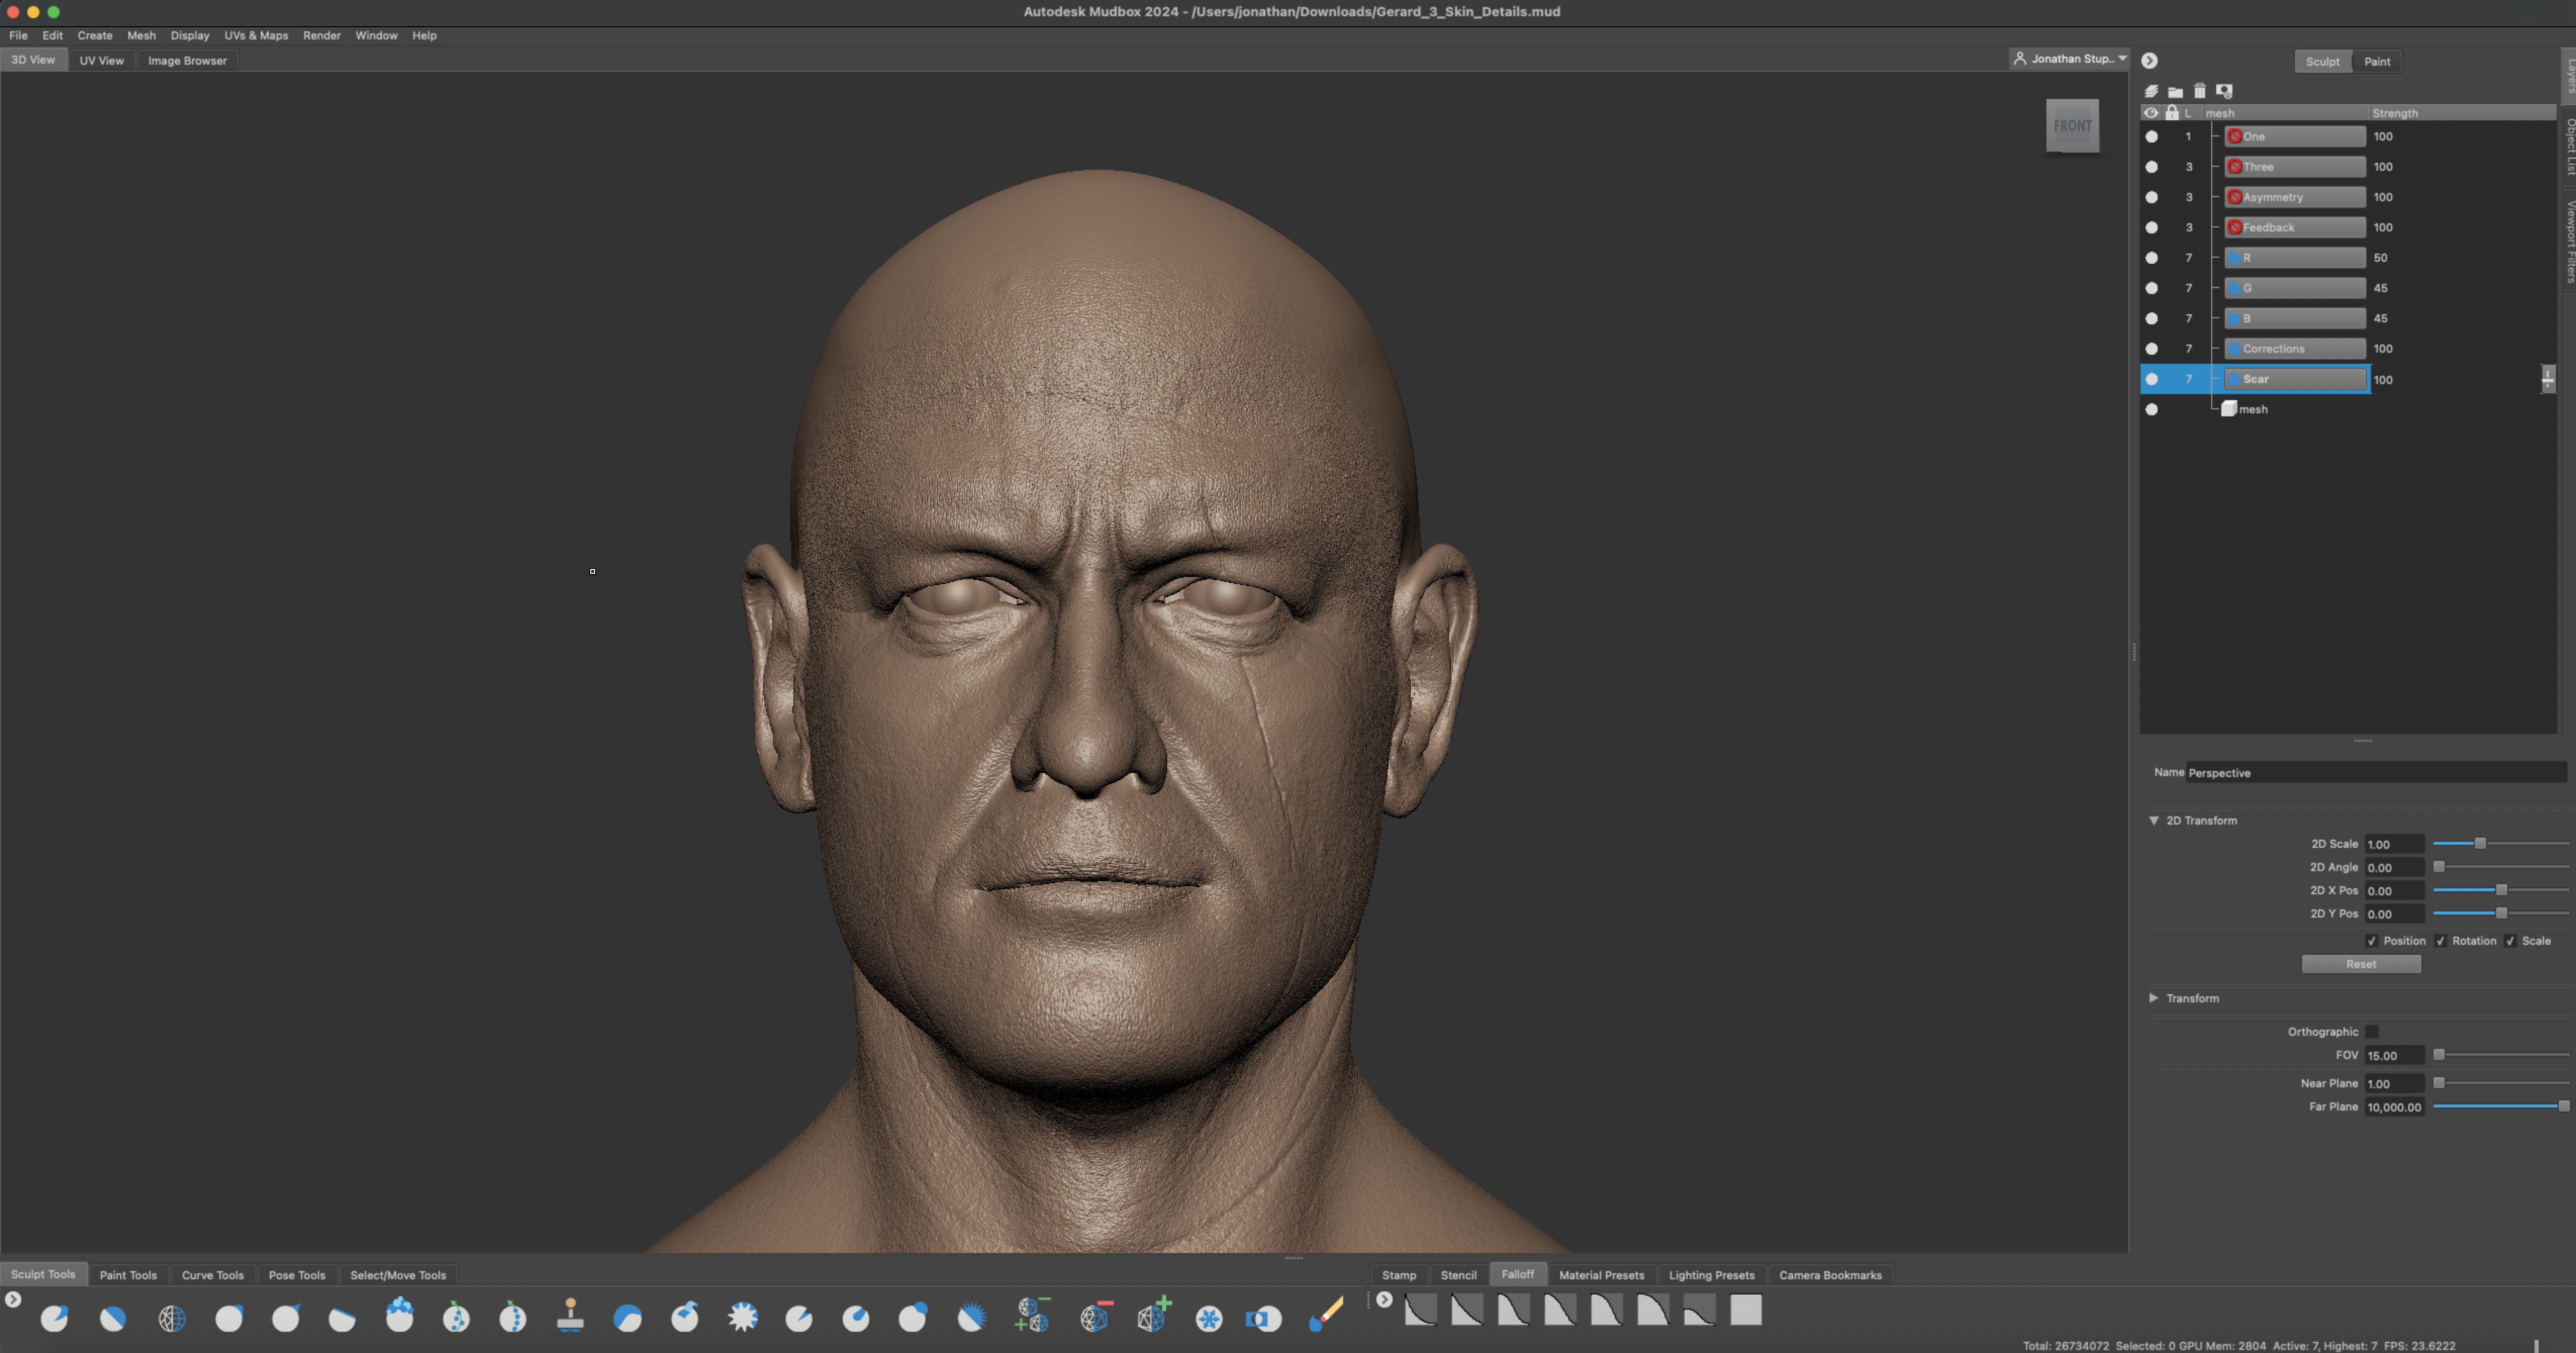Open the UVs & Maps menu
2576x1353 pixels.
256,35
